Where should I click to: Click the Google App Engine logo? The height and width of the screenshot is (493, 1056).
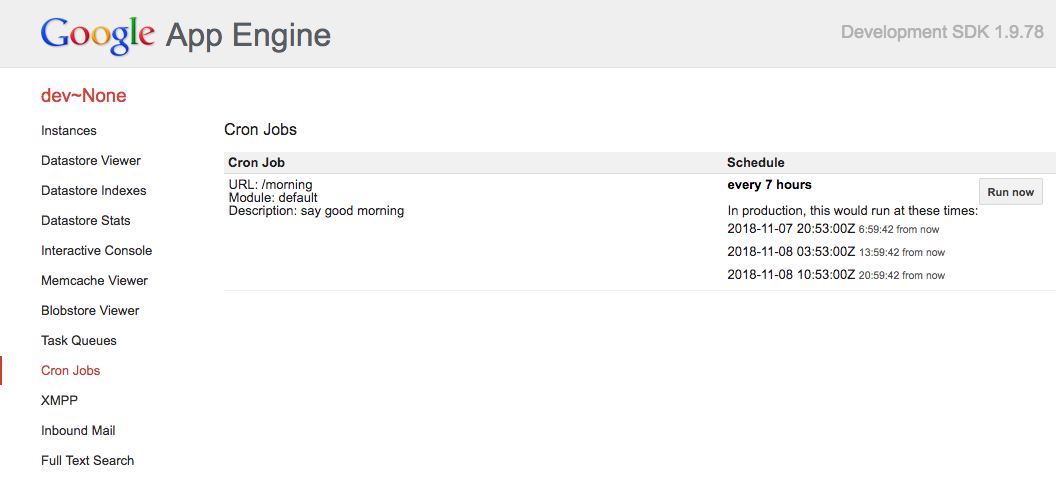(185, 34)
